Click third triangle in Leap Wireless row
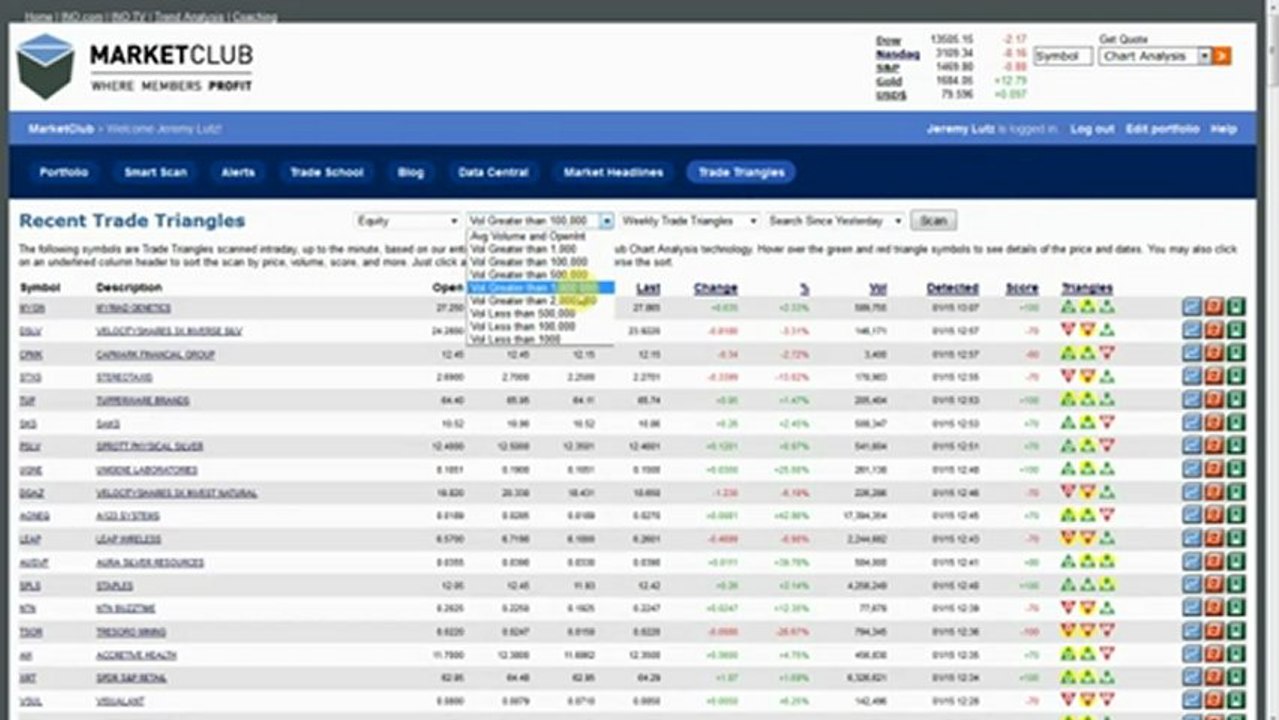Image resolution: width=1279 pixels, height=720 pixels. click(x=1107, y=539)
